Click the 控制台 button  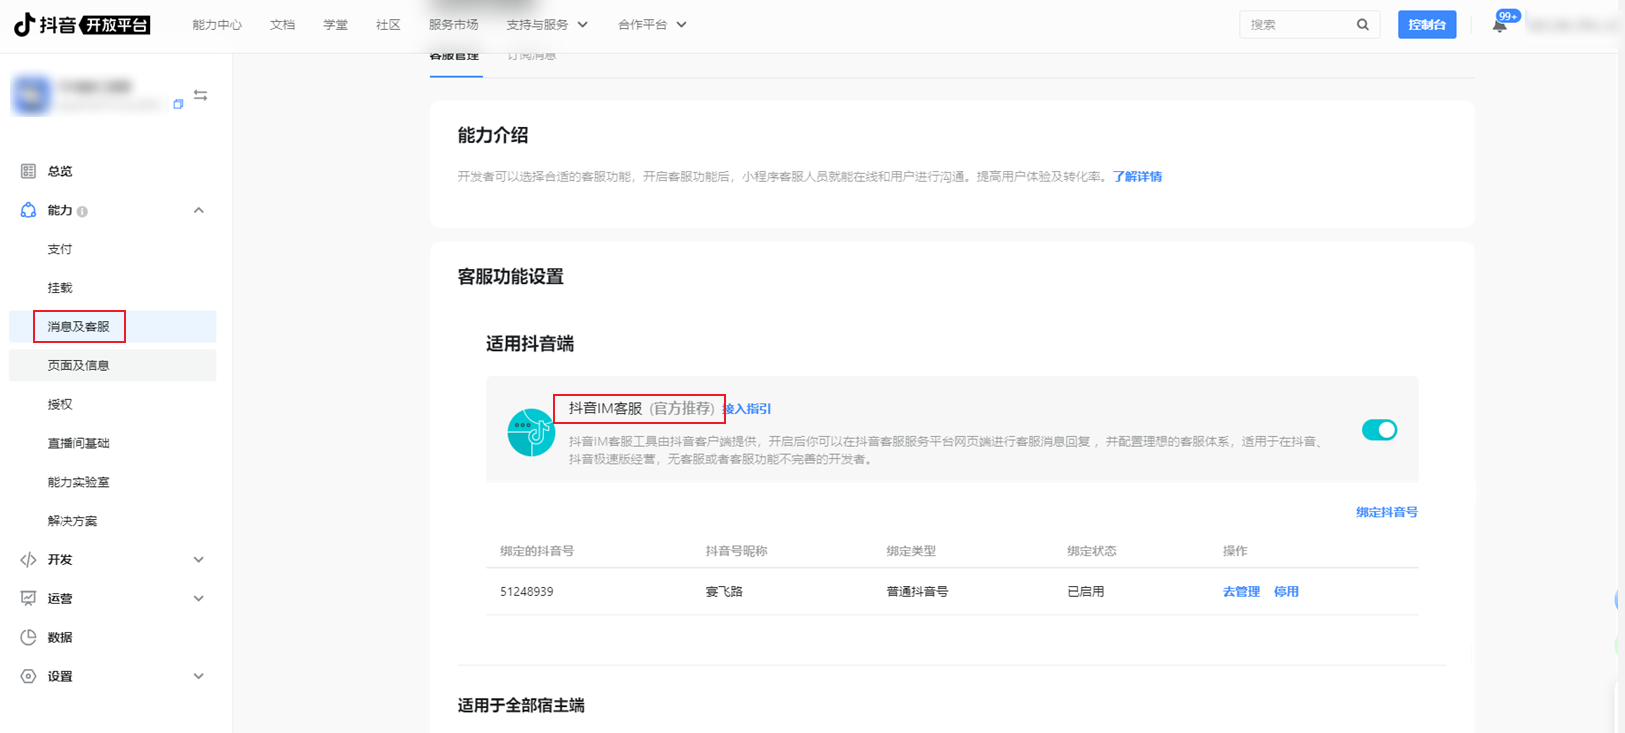(1427, 25)
